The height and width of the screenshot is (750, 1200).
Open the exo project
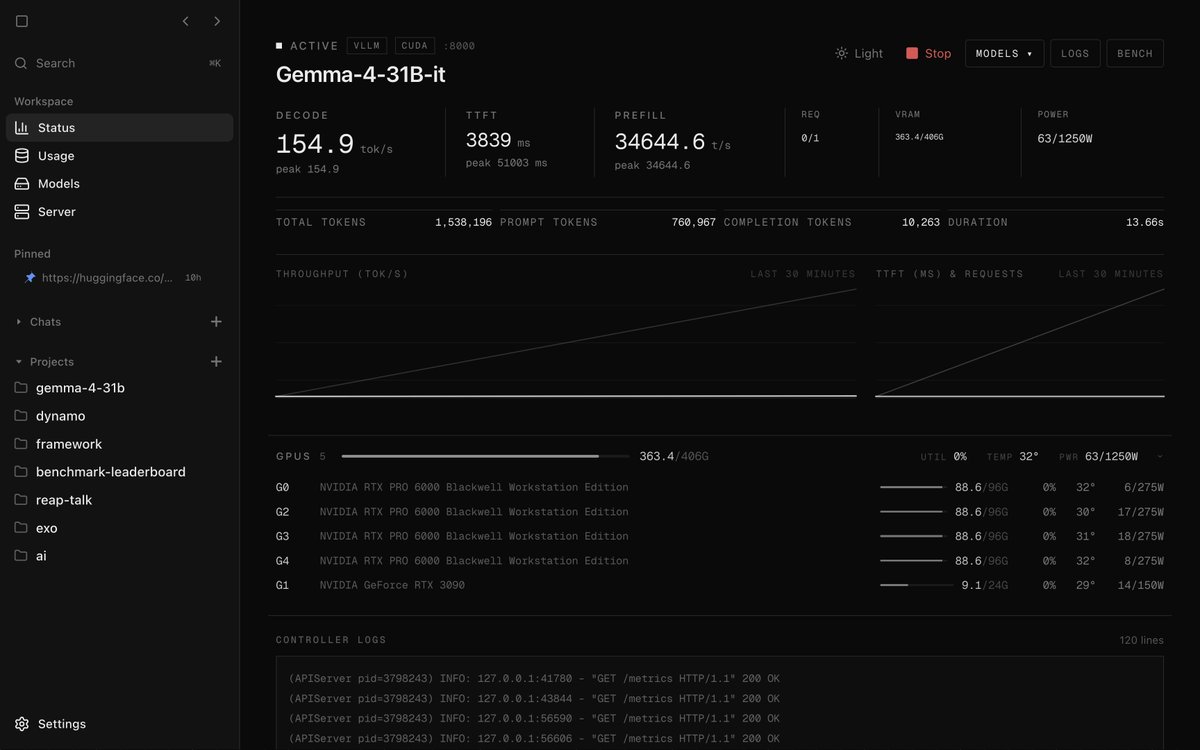click(x=120, y=528)
